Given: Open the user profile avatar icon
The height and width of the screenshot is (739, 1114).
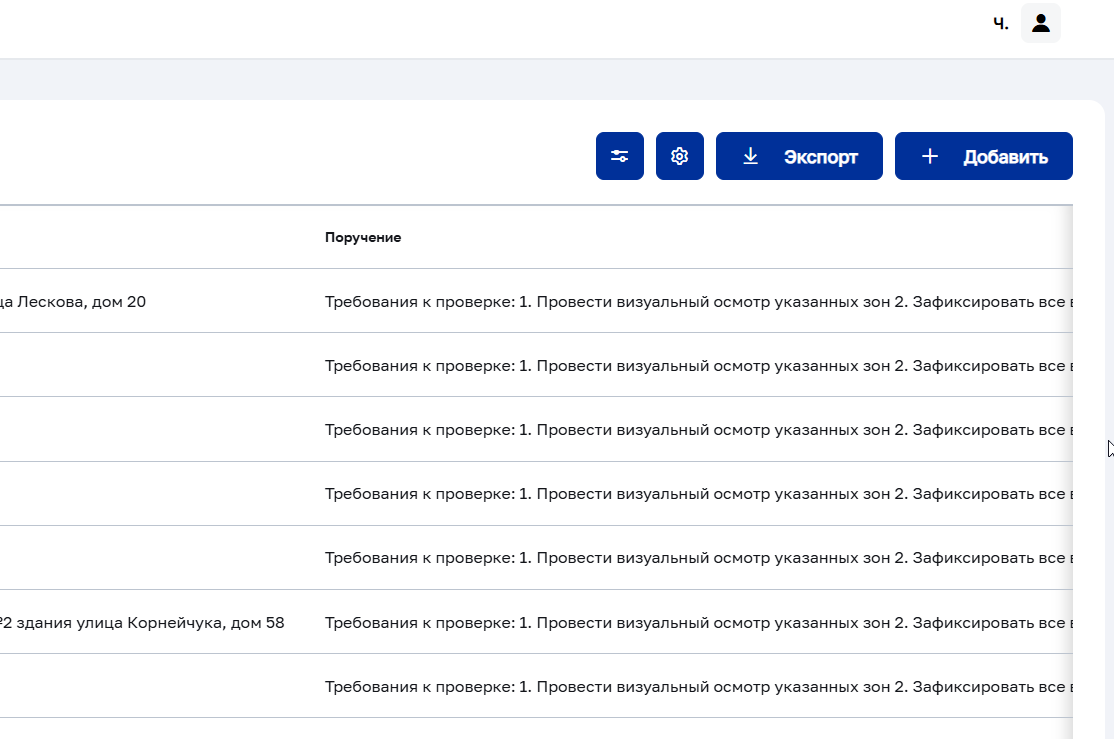Looking at the screenshot, I should [x=1041, y=23].
